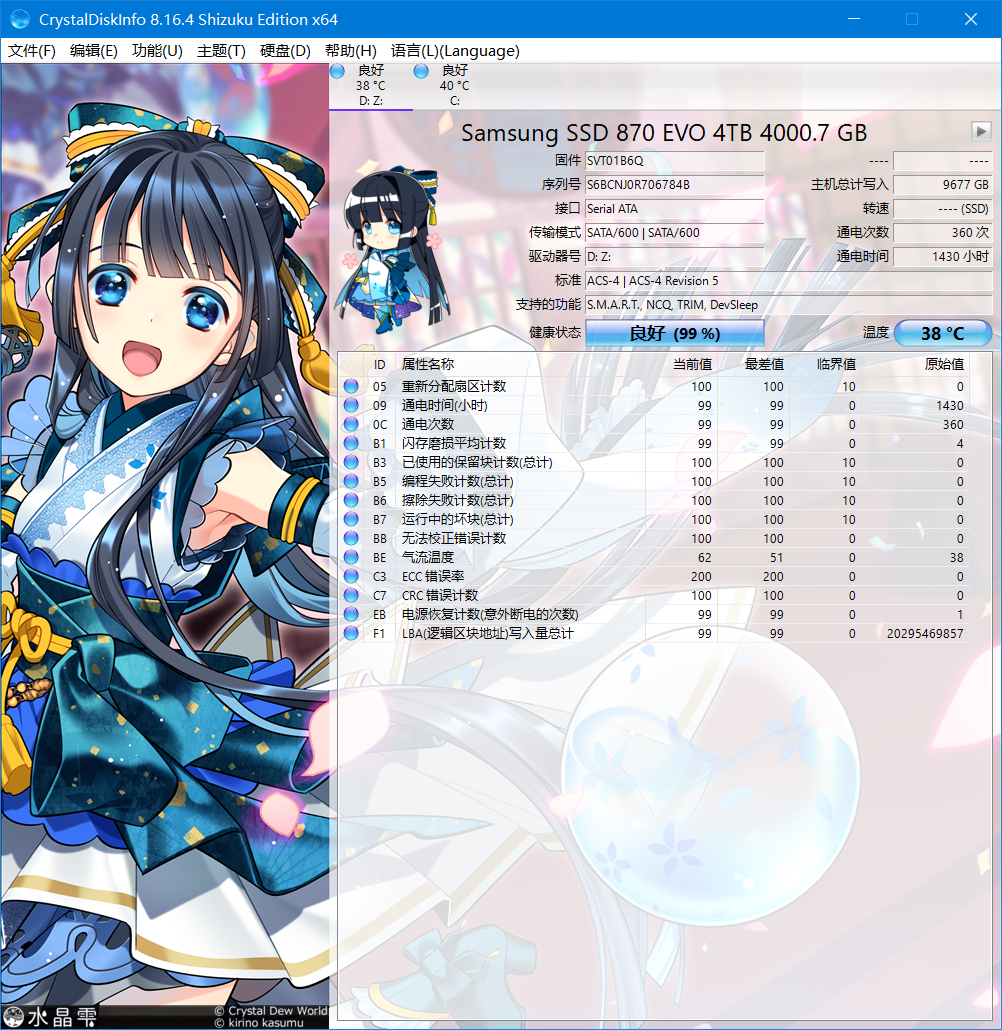Open the 帮助(H) menu

[x=351, y=51]
